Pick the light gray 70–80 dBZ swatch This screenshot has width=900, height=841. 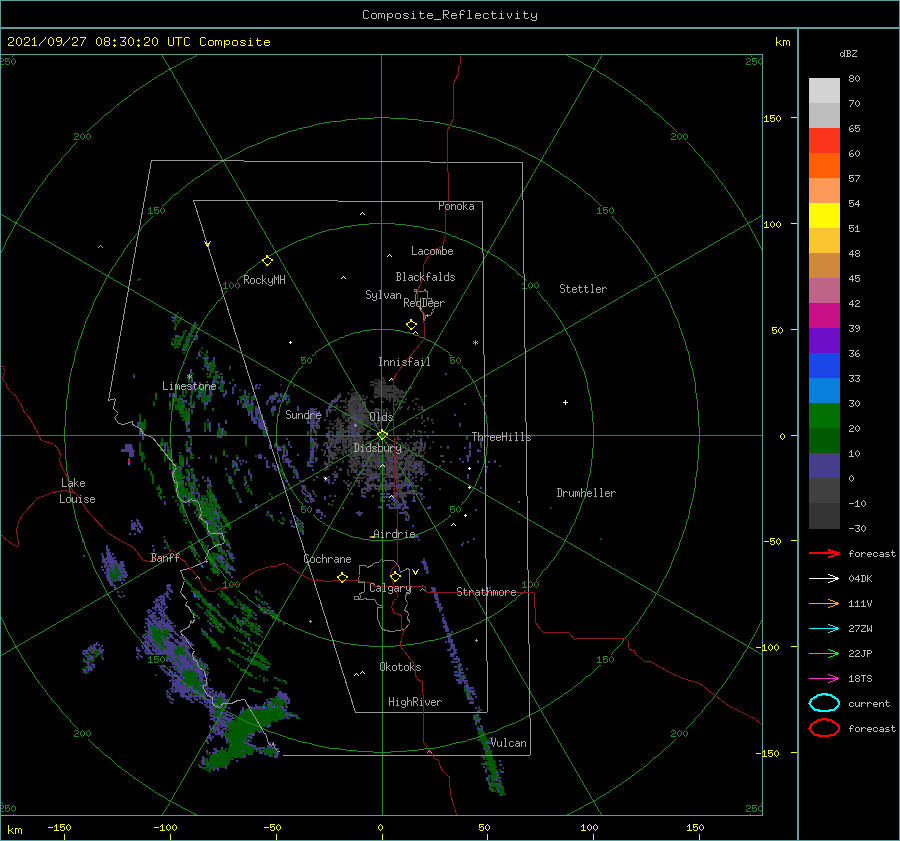point(824,91)
